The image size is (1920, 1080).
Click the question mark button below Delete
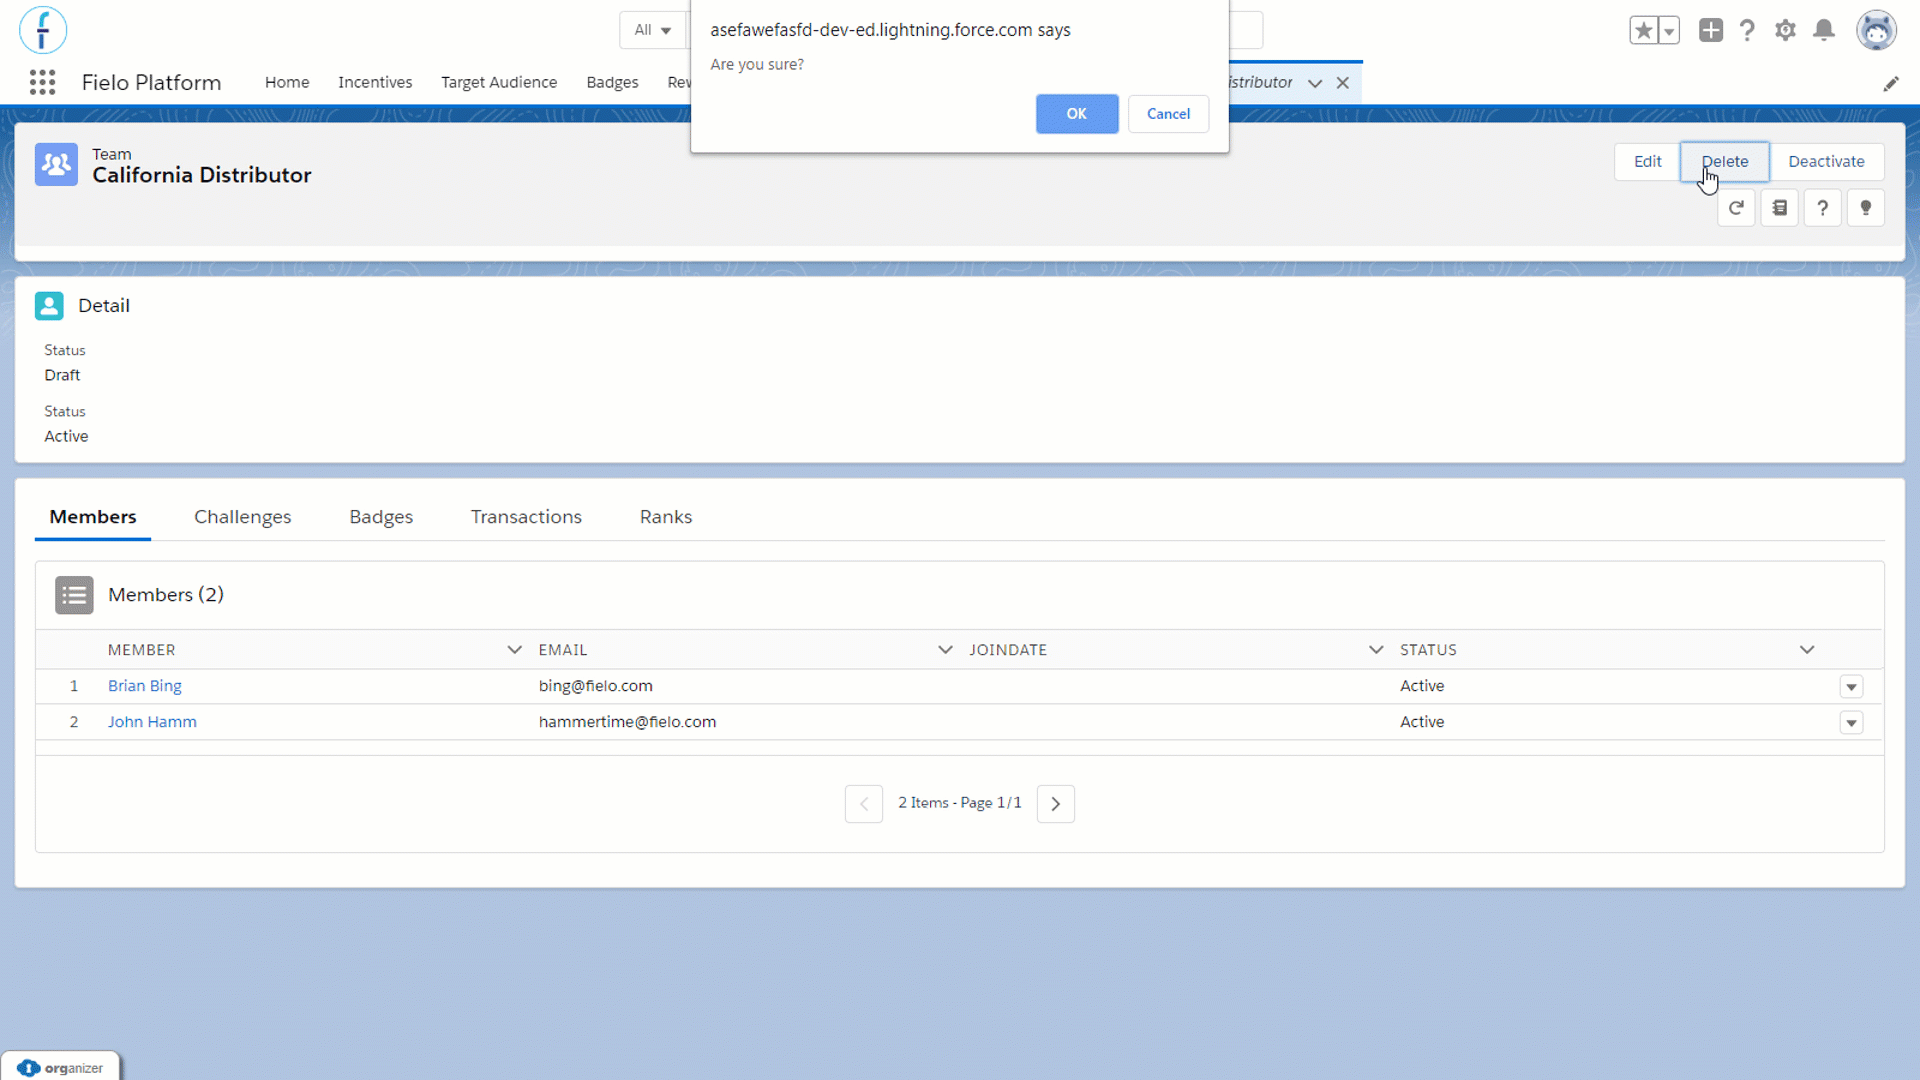(x=1823, y=208)
